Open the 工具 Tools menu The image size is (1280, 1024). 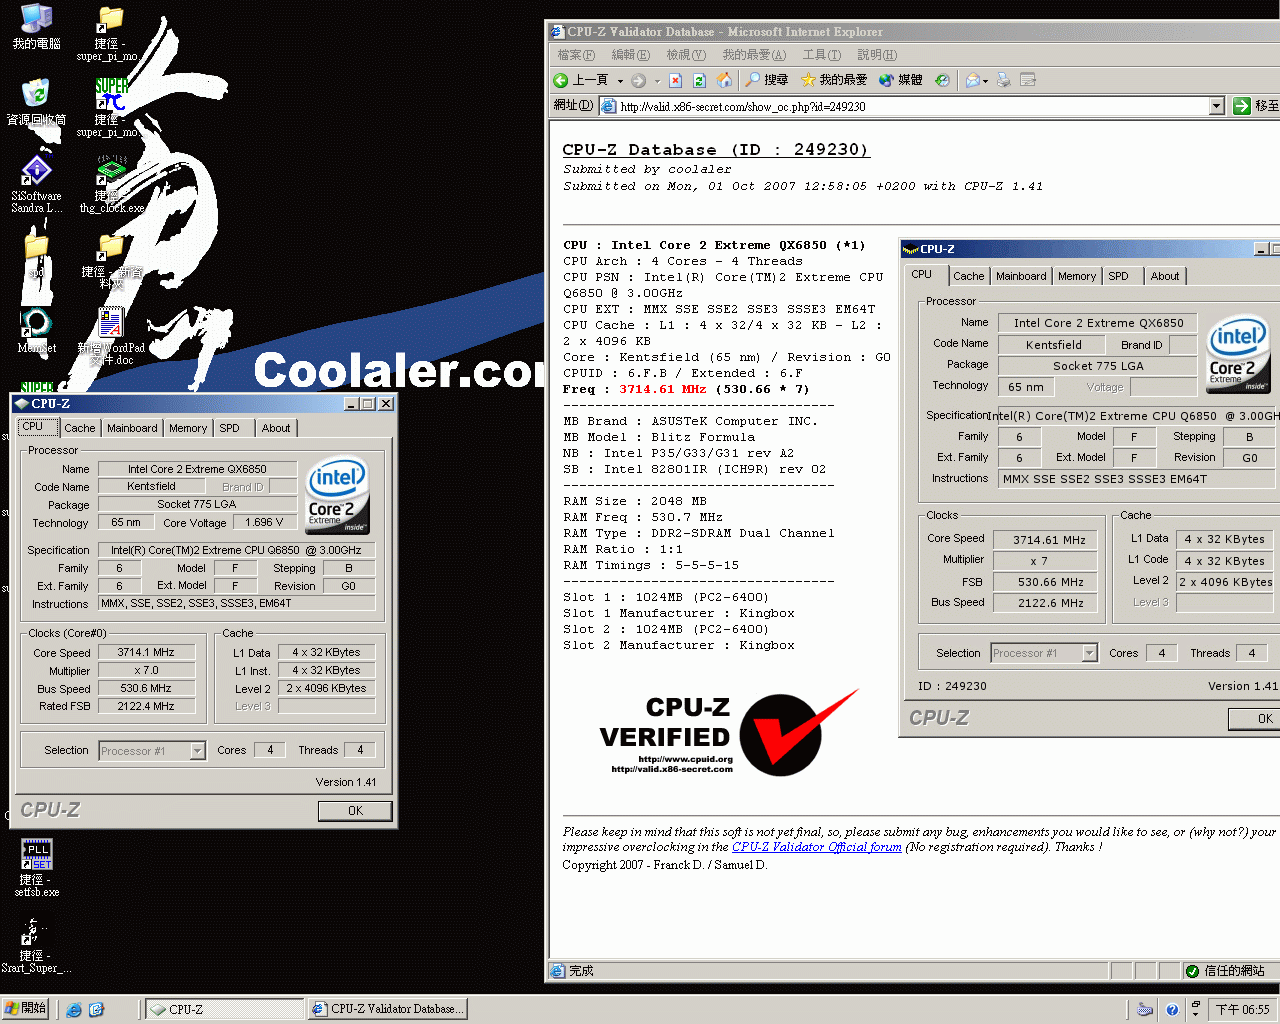pos(821,55)
